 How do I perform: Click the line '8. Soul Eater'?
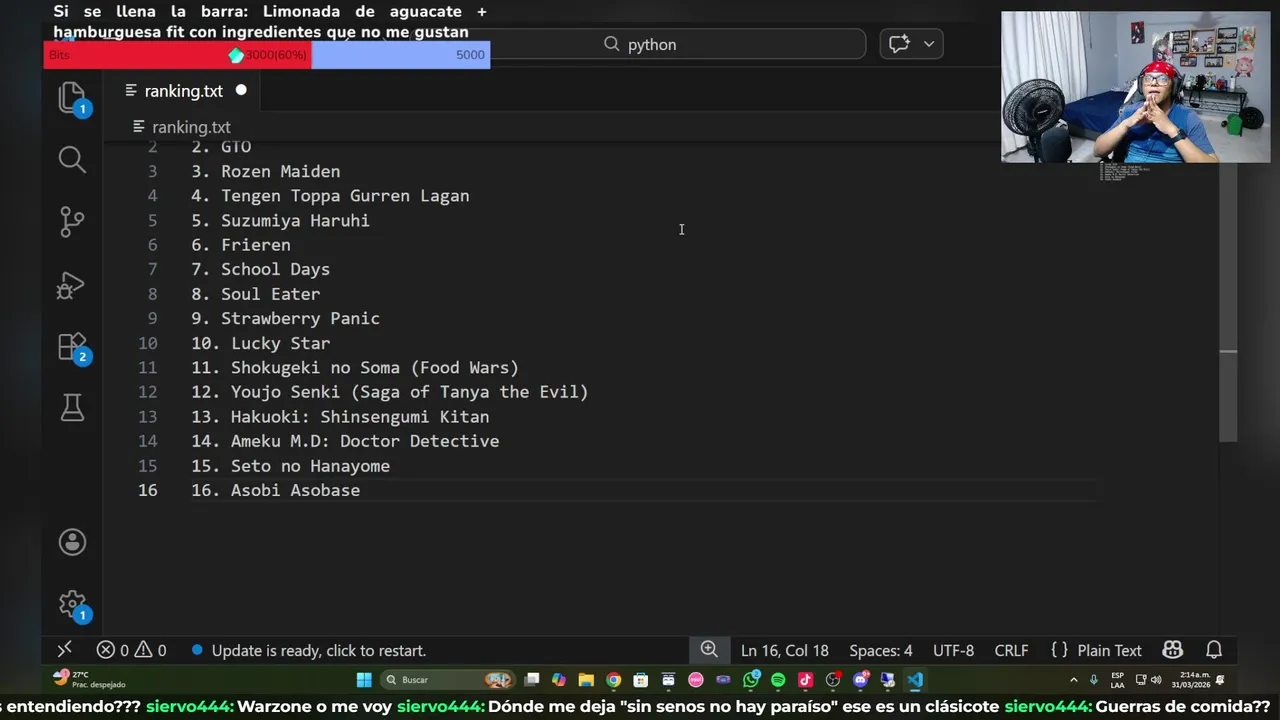click(x=256, y=294)
